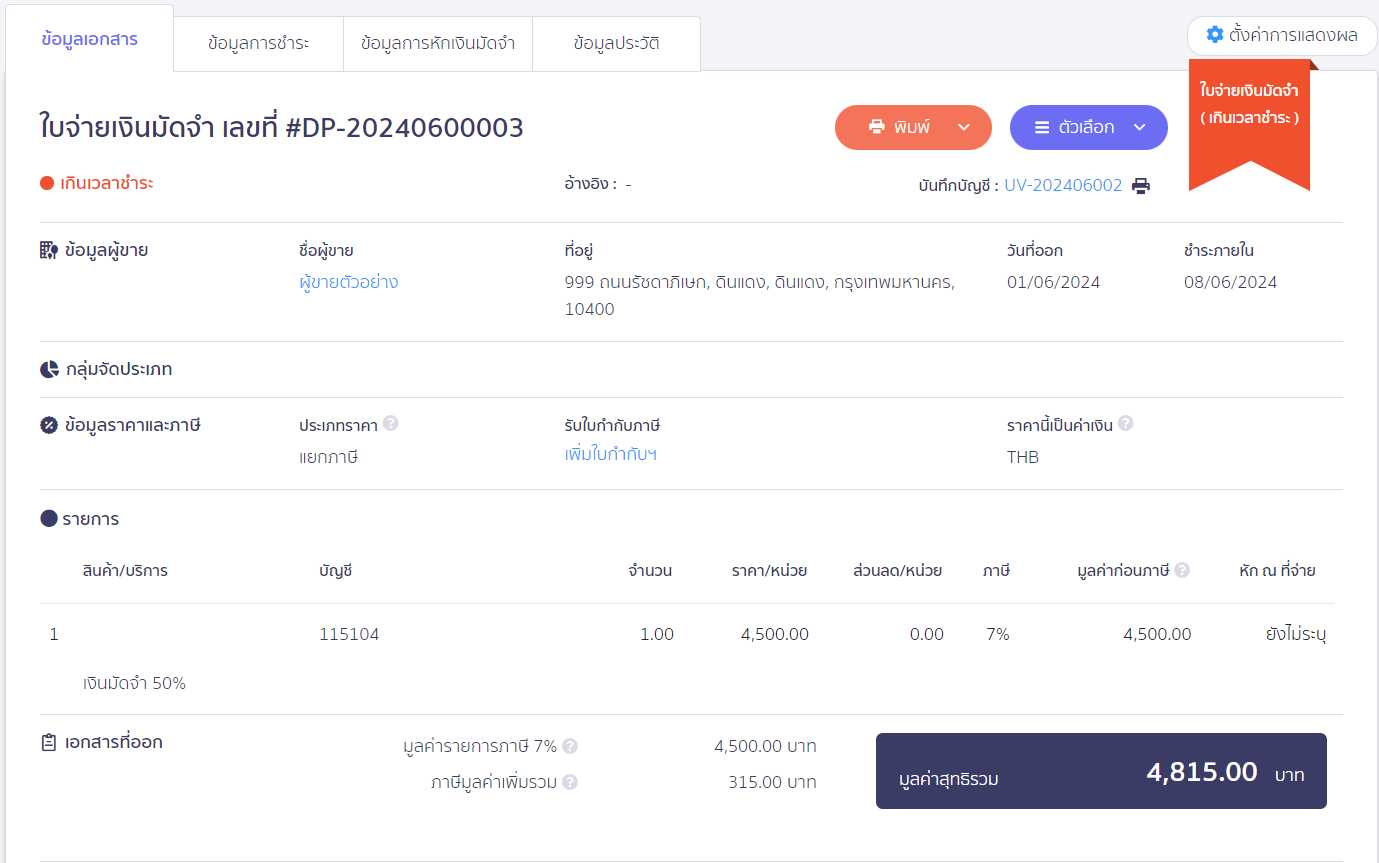Image resolution: width=1379 pixels, height=863 pixels.
Task: Click account code 115104
Action: click(349, 634)
